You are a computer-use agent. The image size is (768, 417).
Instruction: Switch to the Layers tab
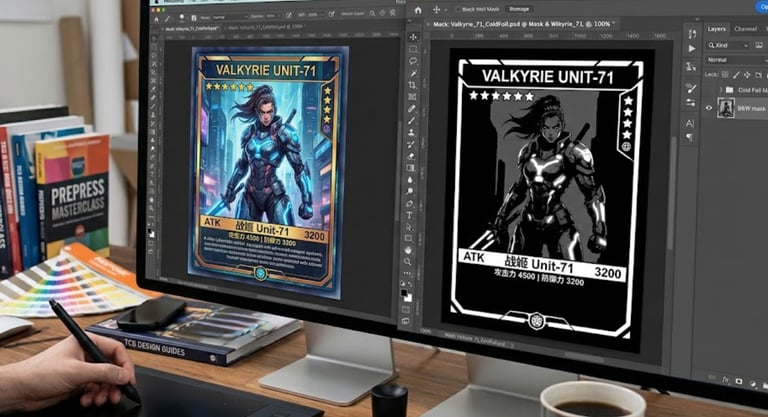click(717, 29)
